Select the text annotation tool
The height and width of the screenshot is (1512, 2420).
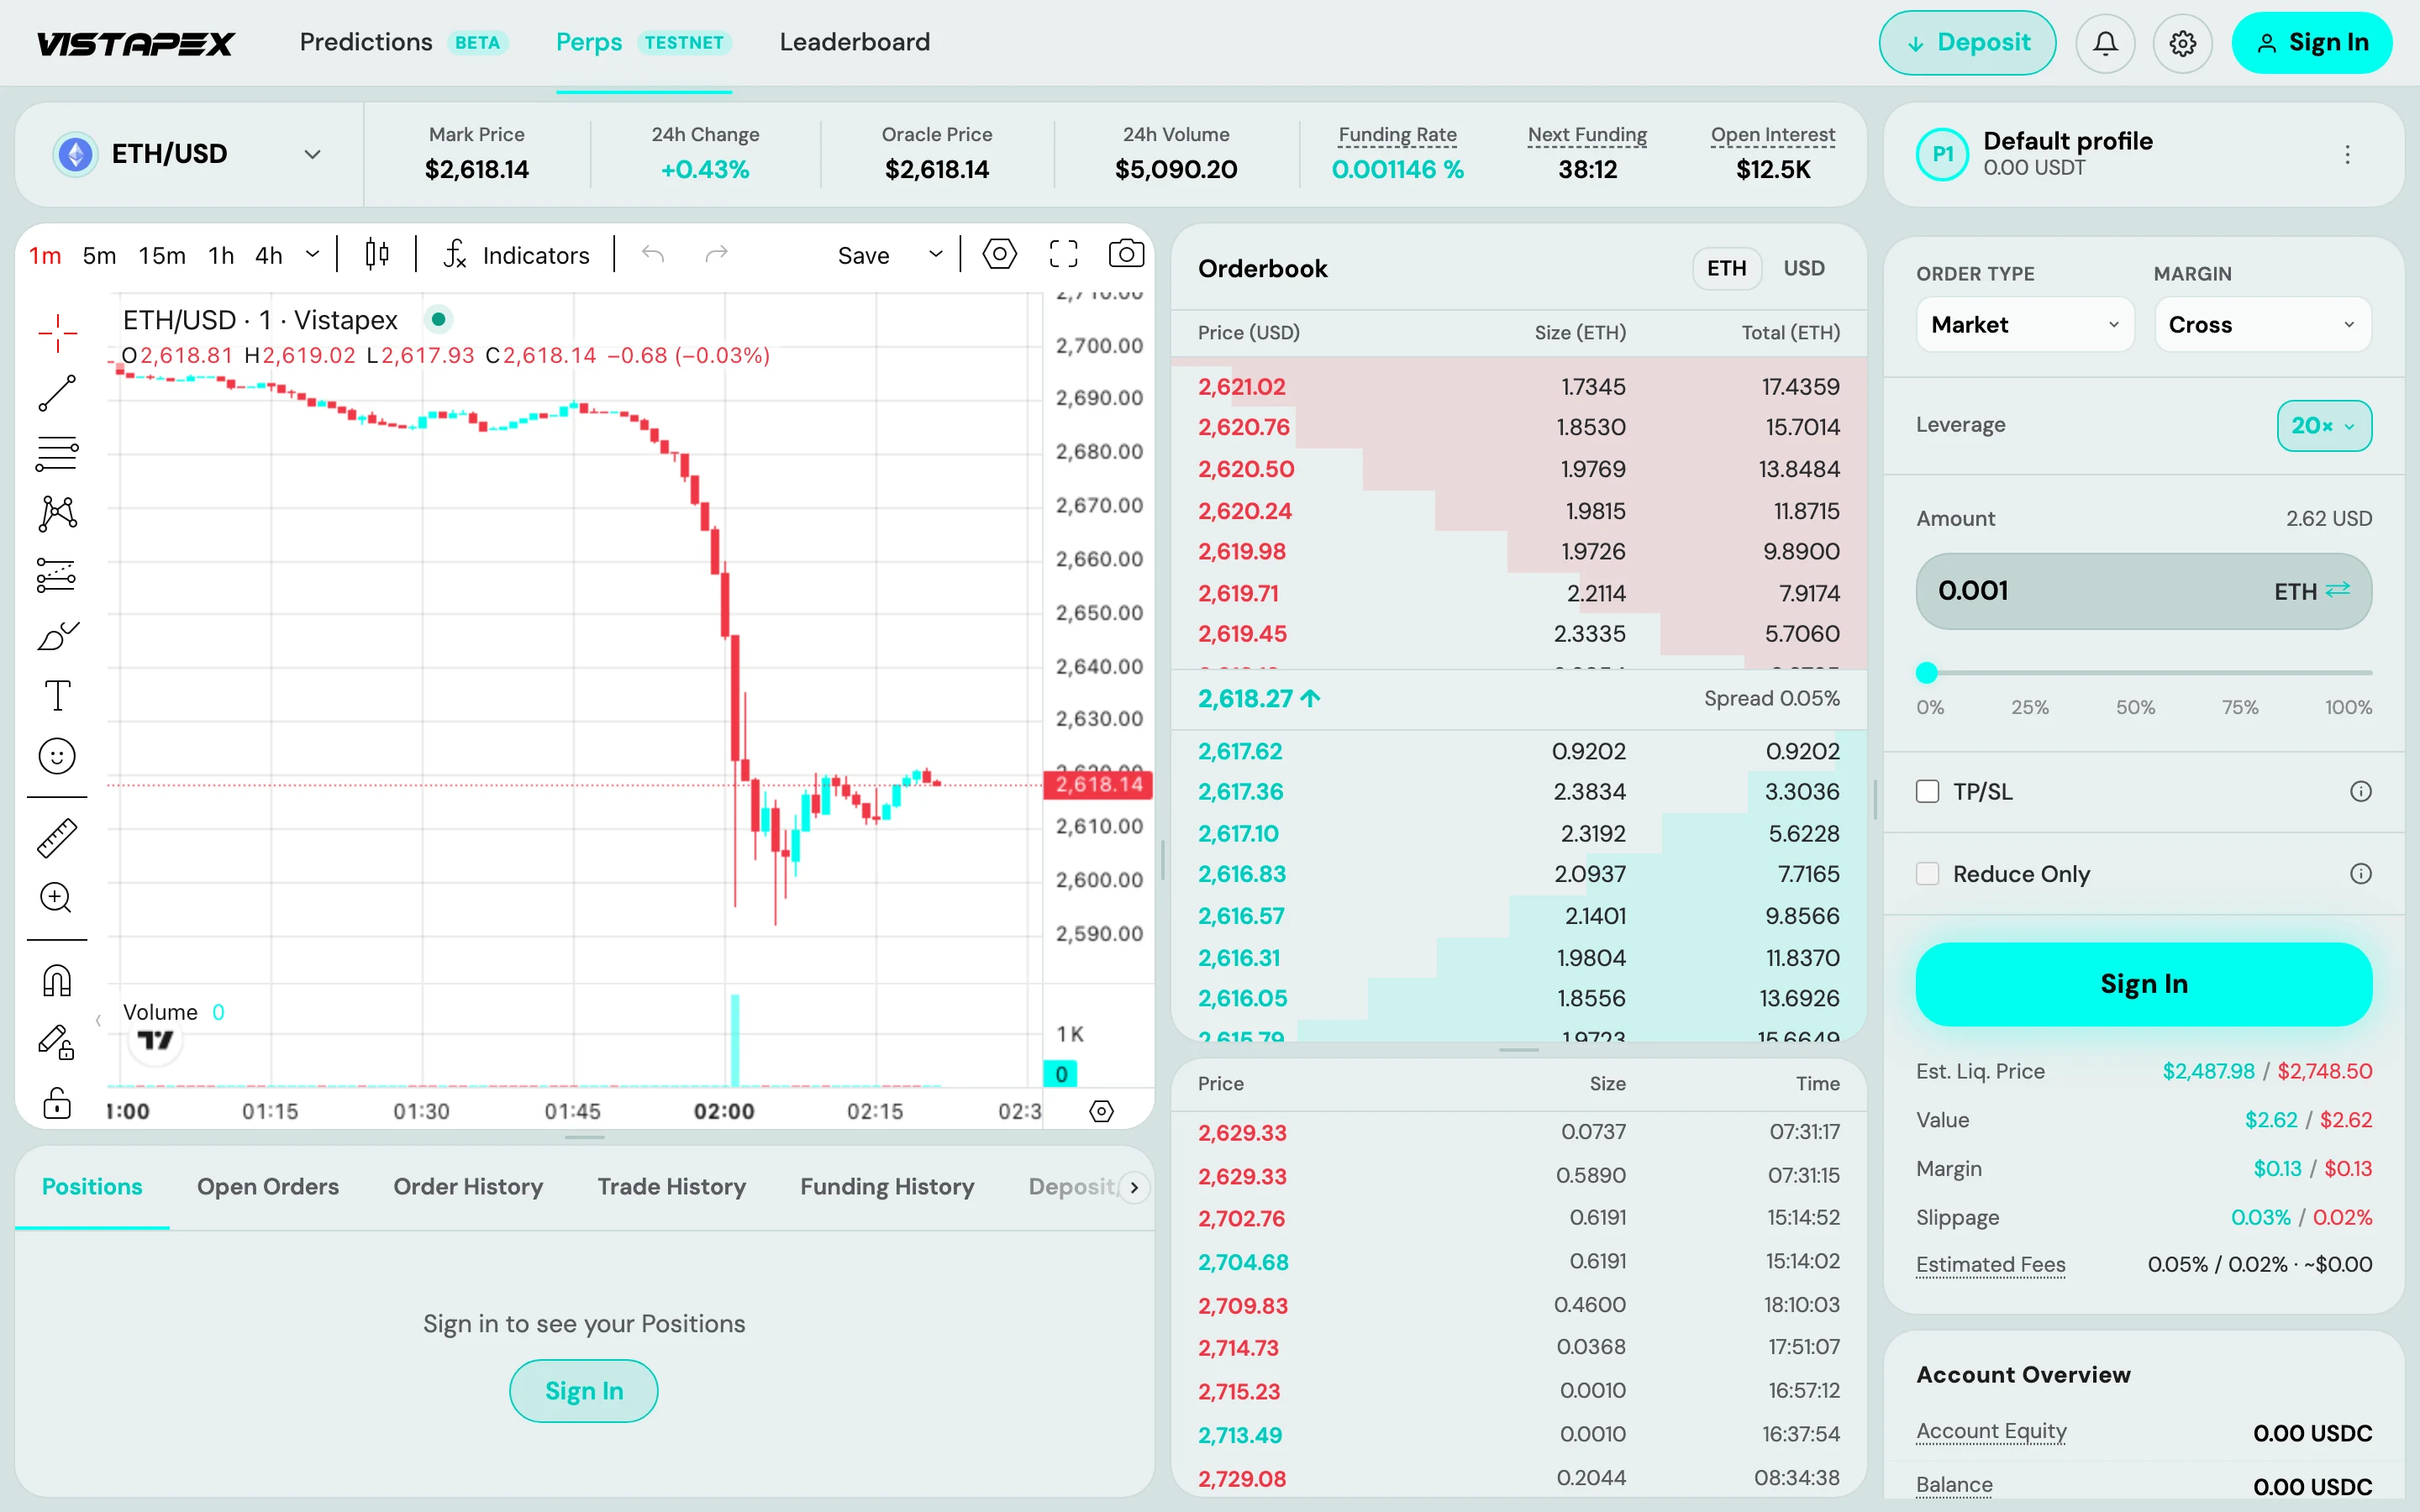point(57,696)
